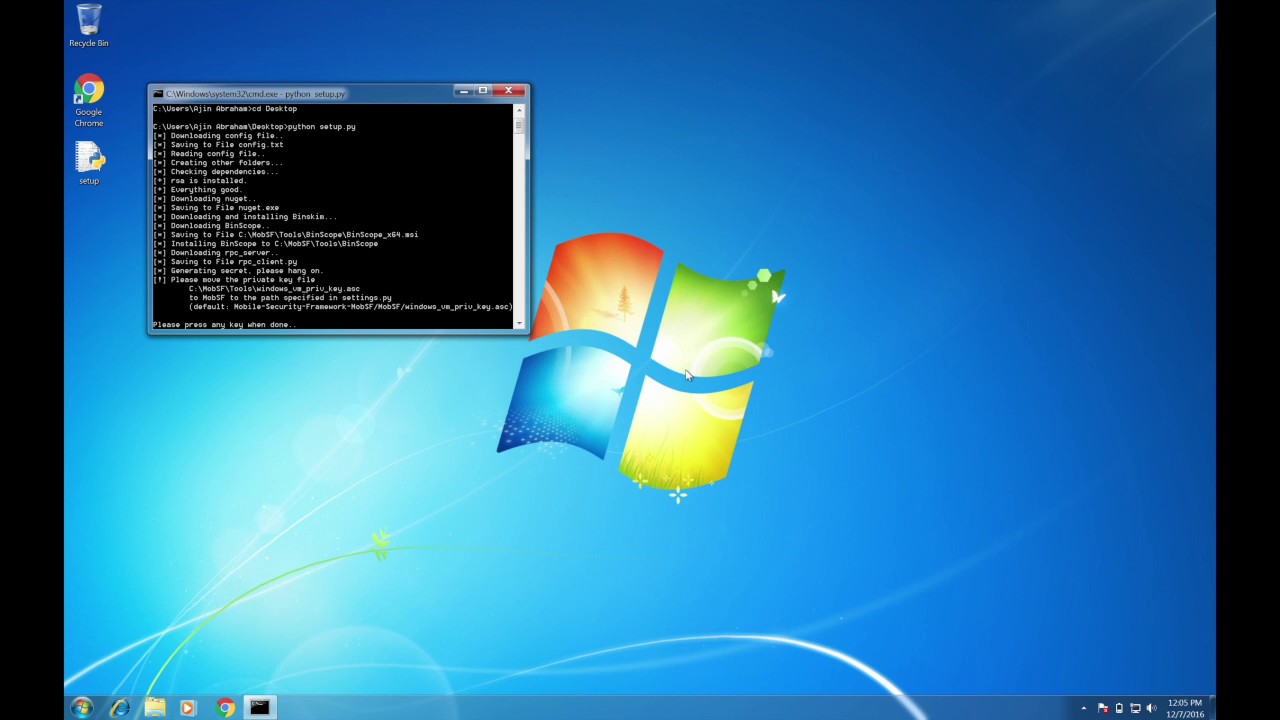Click 'Saving to File nuget.exe' line

coord(216,208)
